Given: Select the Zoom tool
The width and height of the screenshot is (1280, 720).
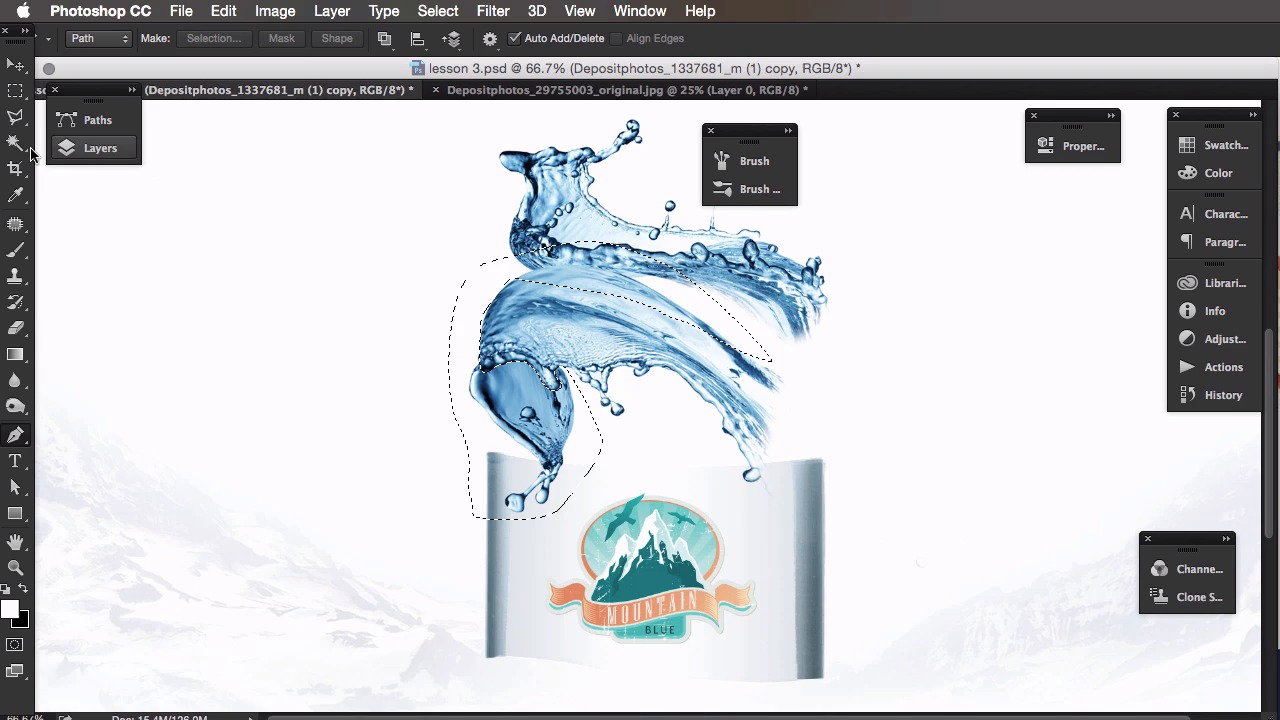Looking at the screenshot, I should point(15,568).
